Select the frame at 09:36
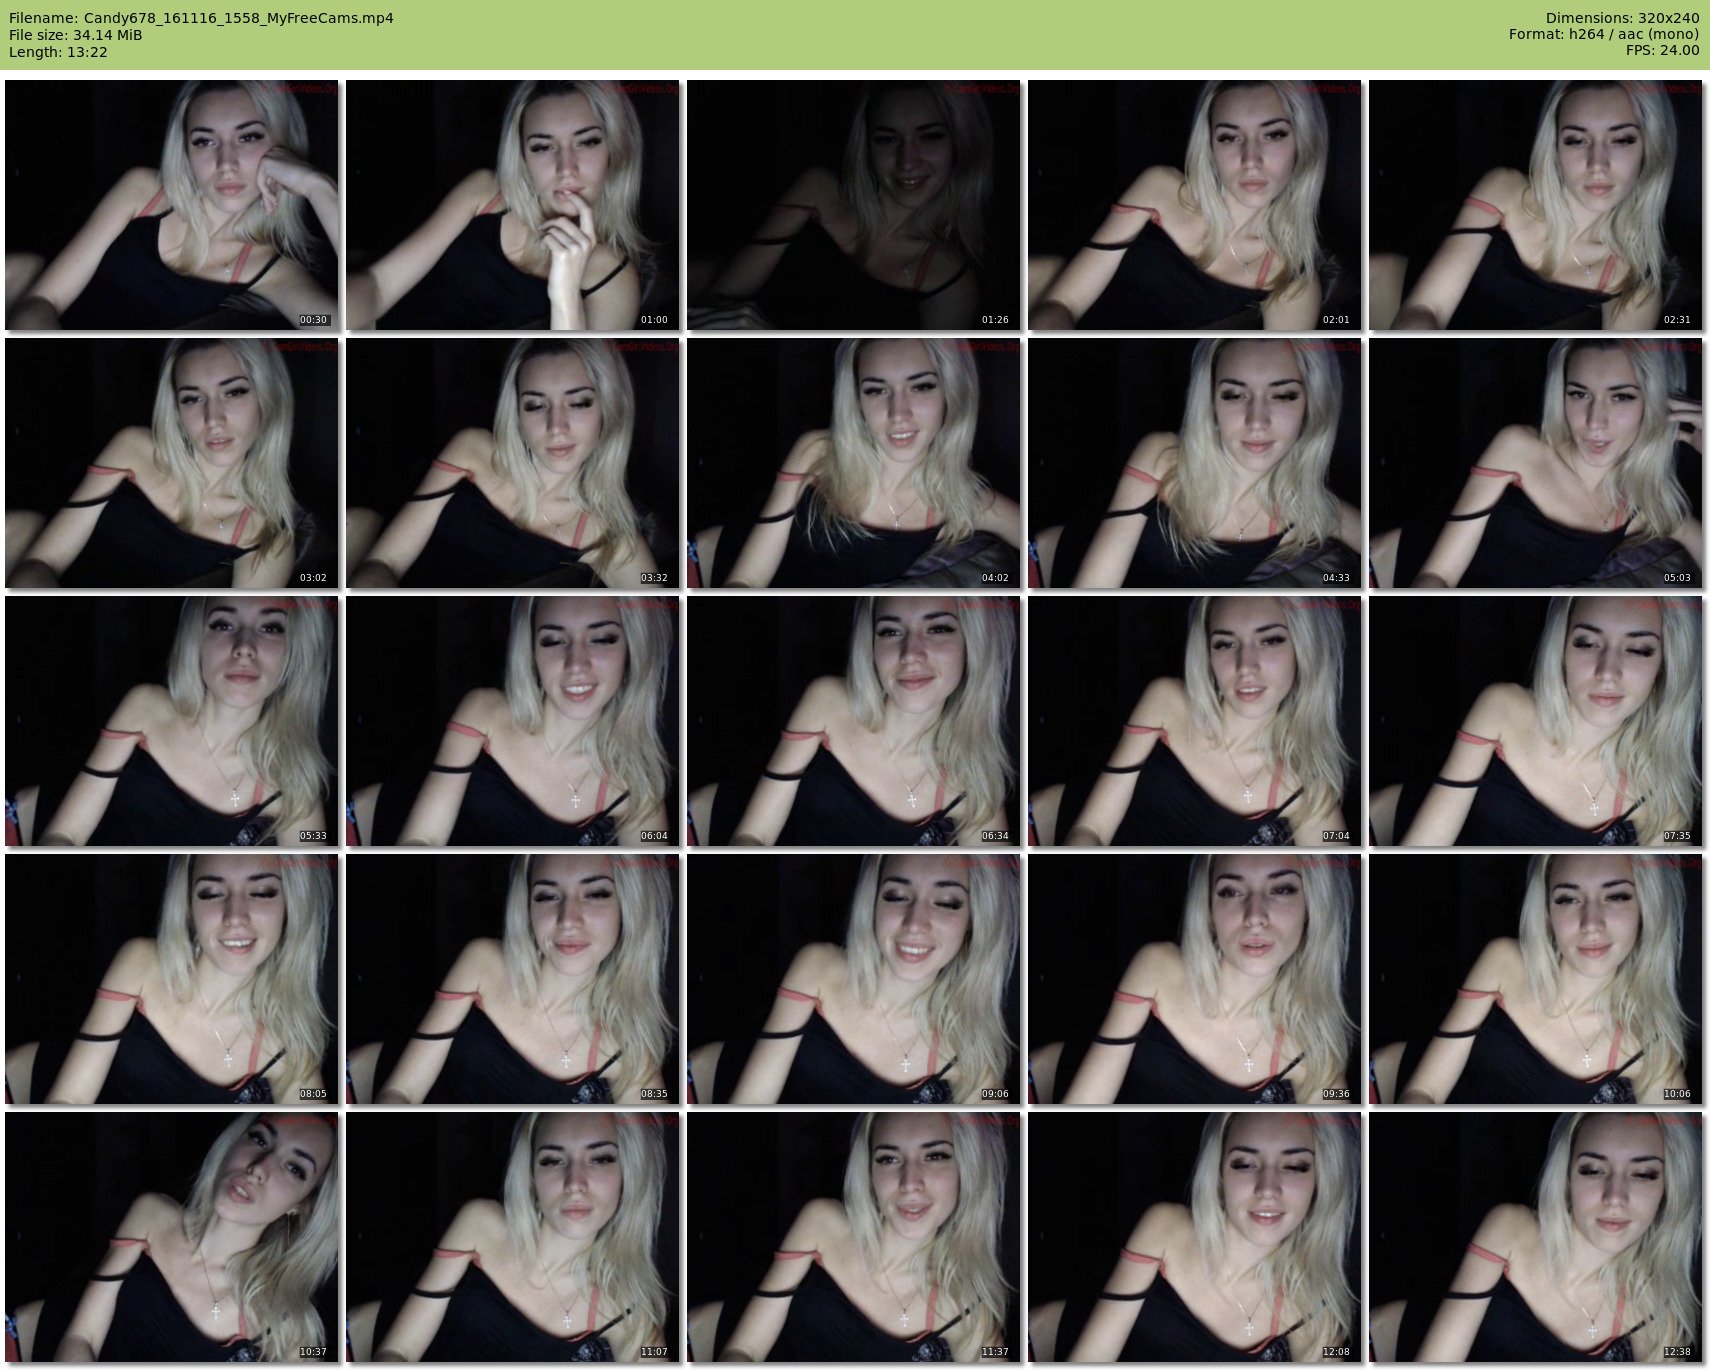 click(1195, 979)
